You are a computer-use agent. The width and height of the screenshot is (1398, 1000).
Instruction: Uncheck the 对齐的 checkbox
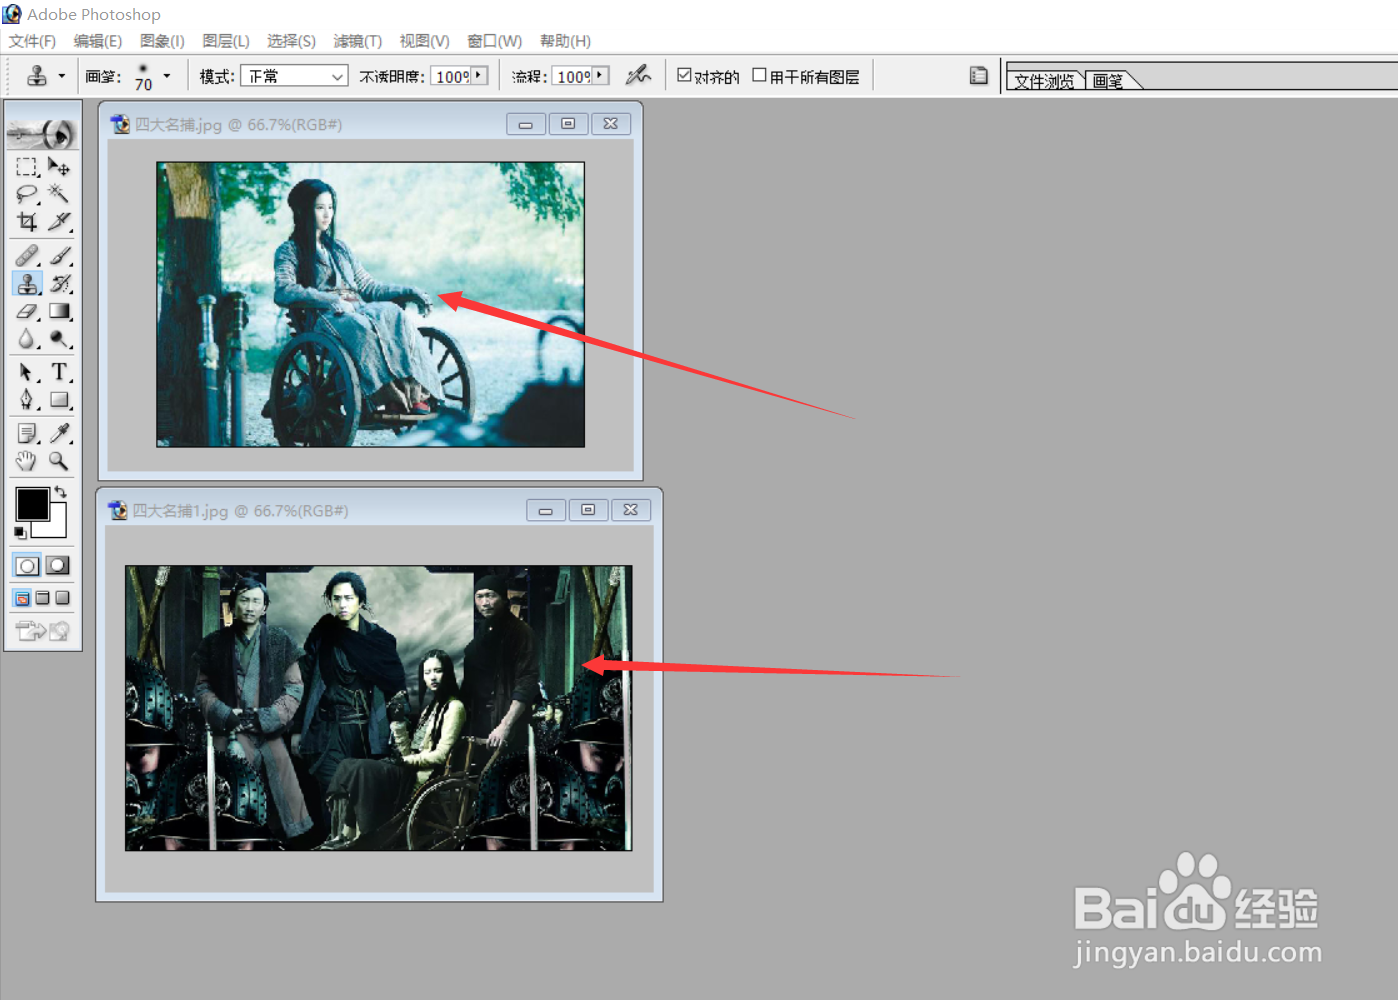(x=684, y=75)
